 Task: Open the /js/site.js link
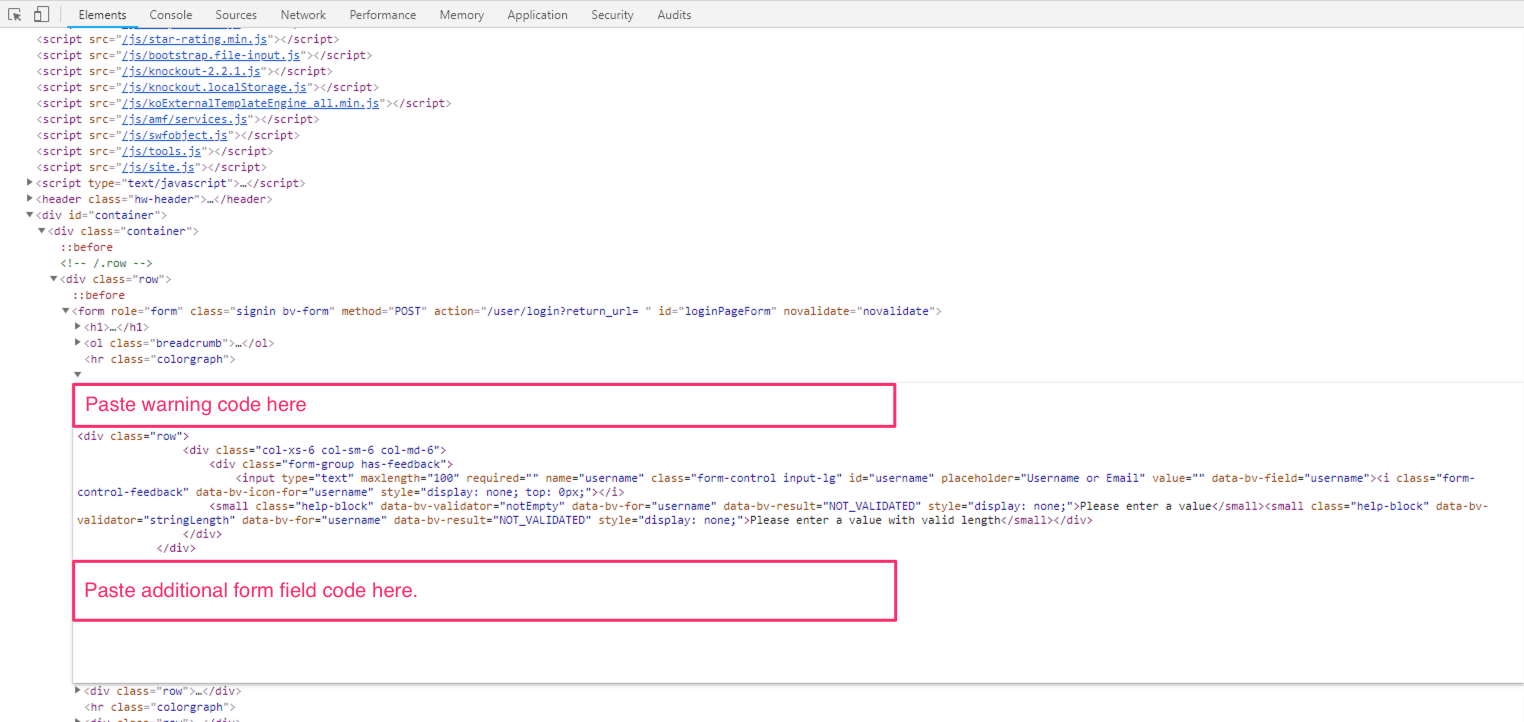[159, 167]
